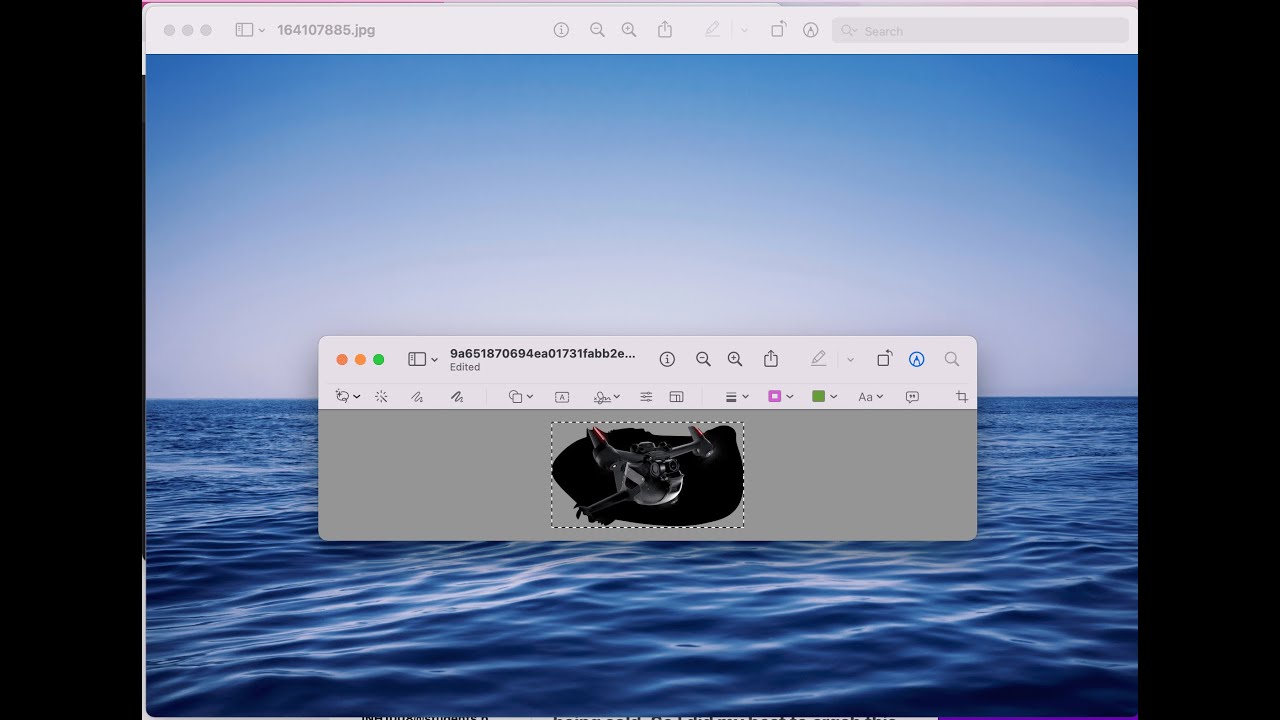The width and height of the screenshot is (1280, 720).
Task: Open the Shapes menu
Action: tap(520, 397)
